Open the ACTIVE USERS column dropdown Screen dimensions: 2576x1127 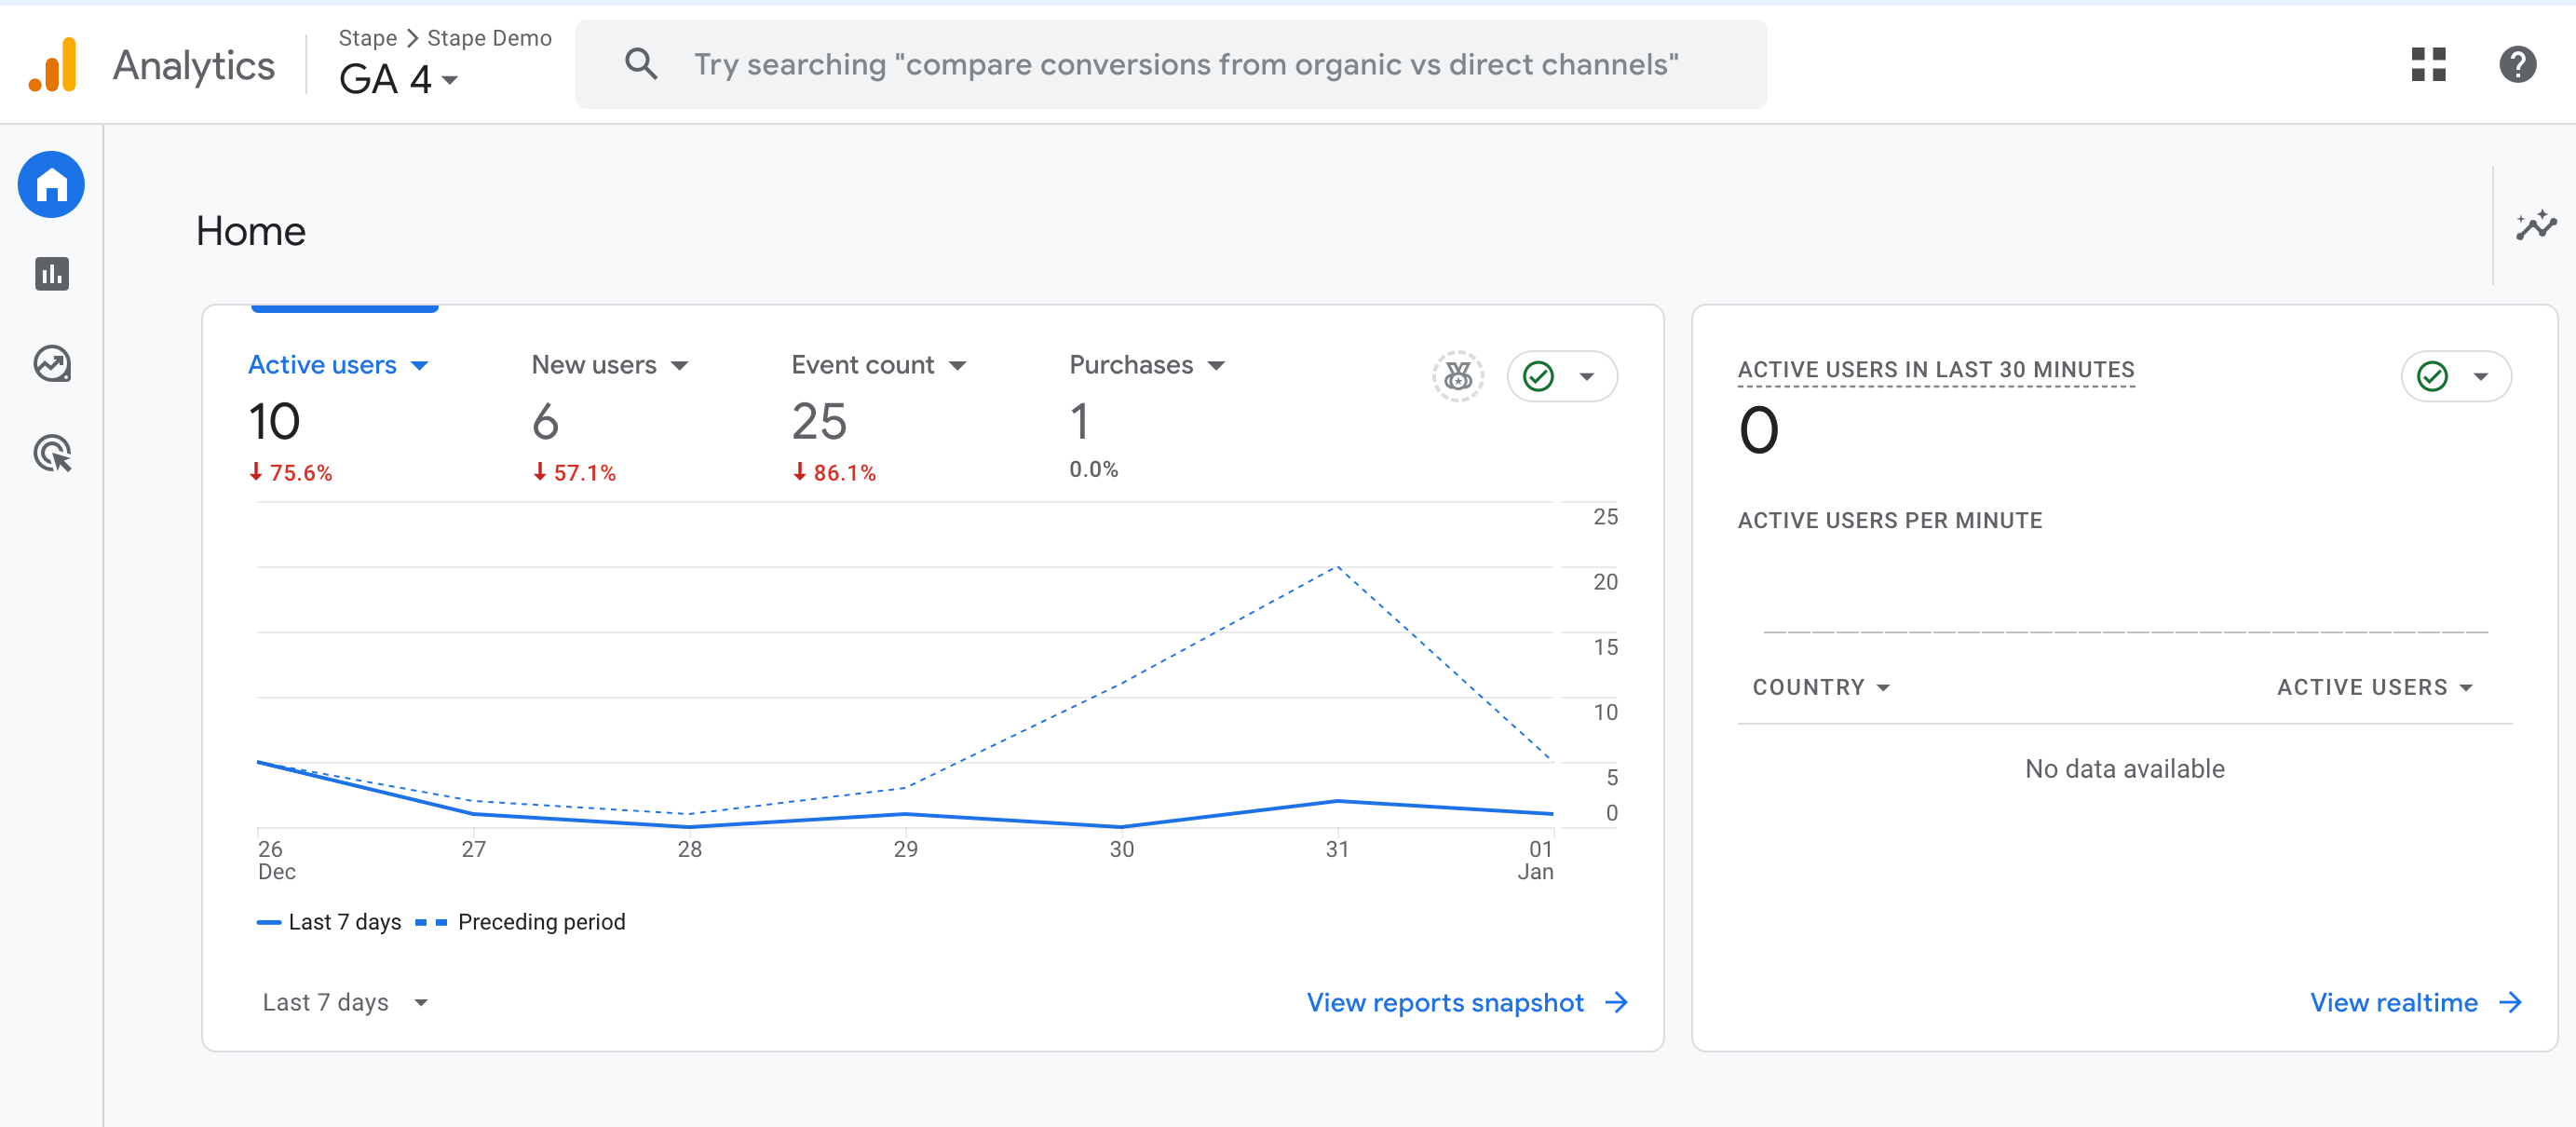coord(2375,687)
